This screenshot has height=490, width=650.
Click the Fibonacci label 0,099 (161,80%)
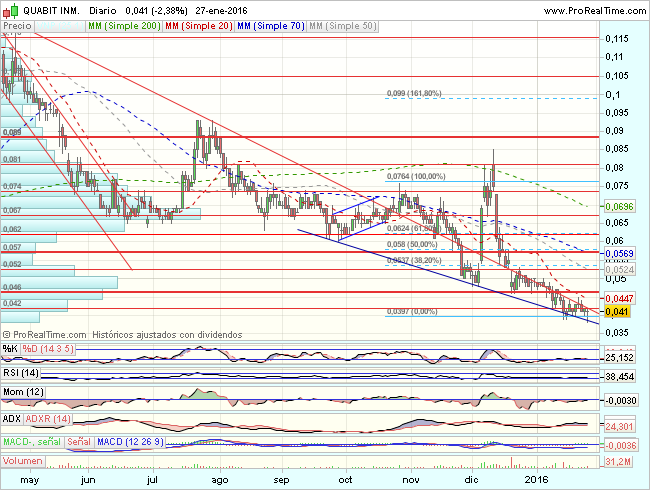click(x=414, y=93)
